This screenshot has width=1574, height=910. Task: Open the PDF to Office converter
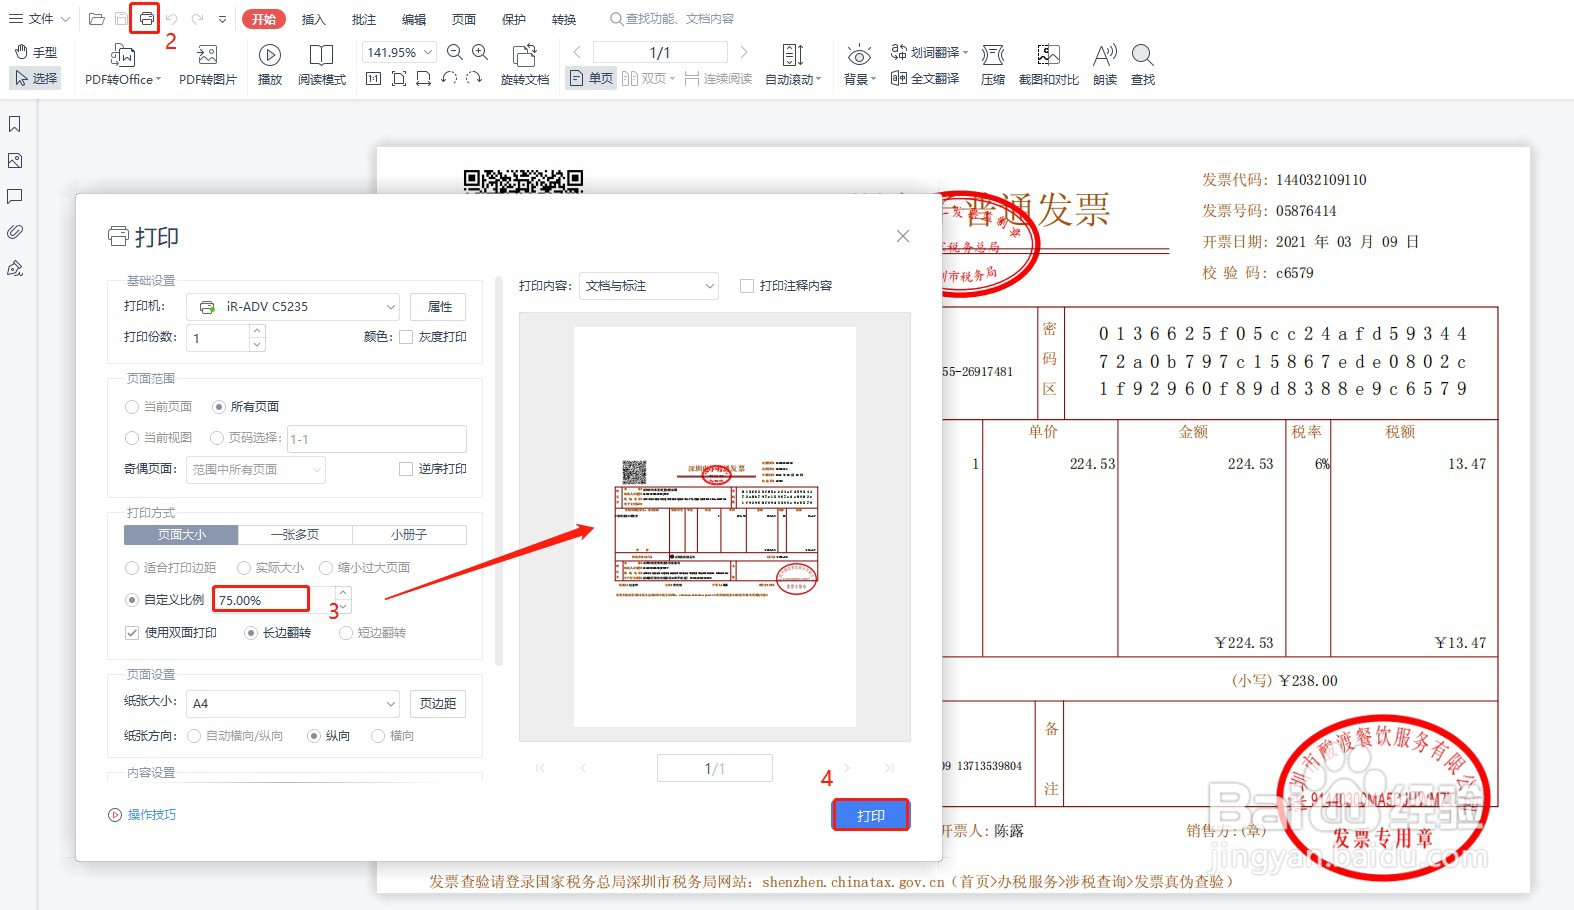point(122,64)
